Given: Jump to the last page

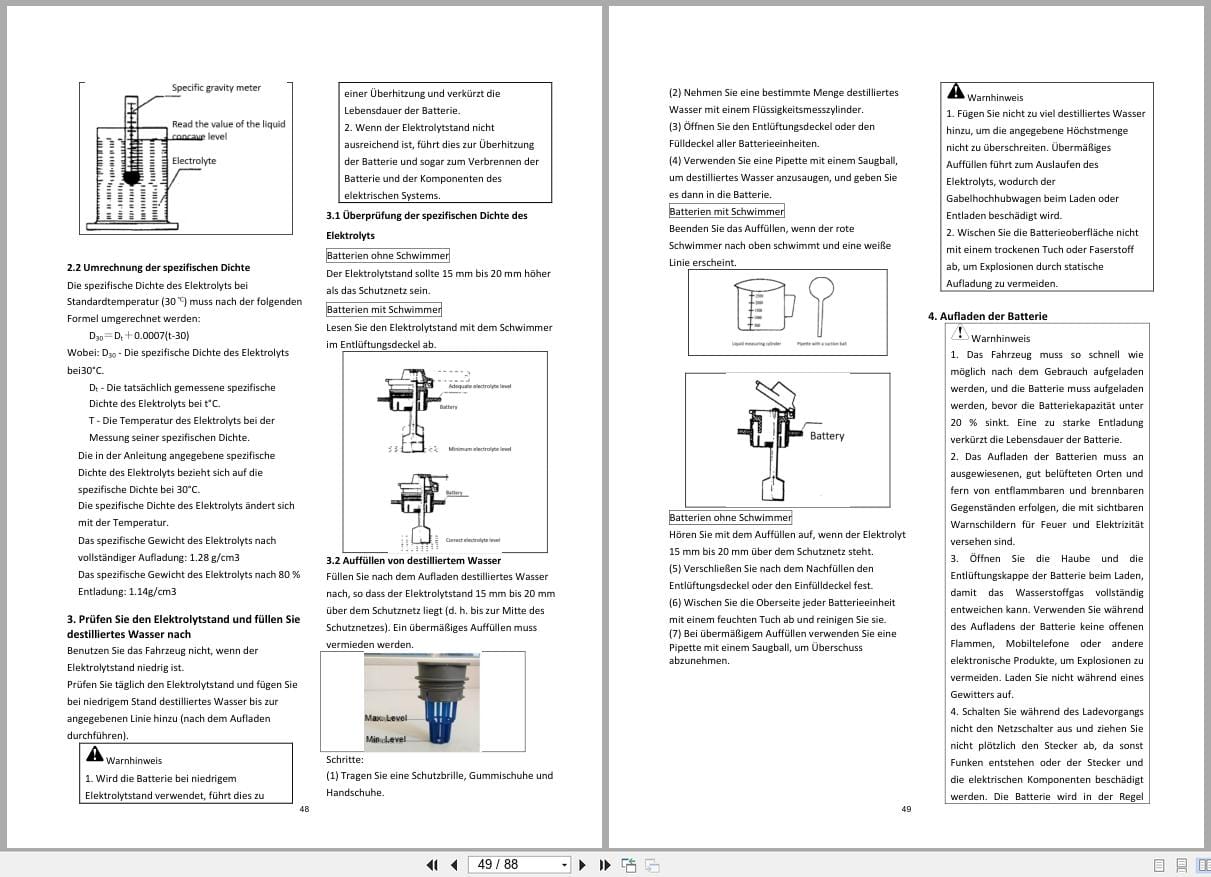Looking at the screenshot, I should click(x=605, y=864).
